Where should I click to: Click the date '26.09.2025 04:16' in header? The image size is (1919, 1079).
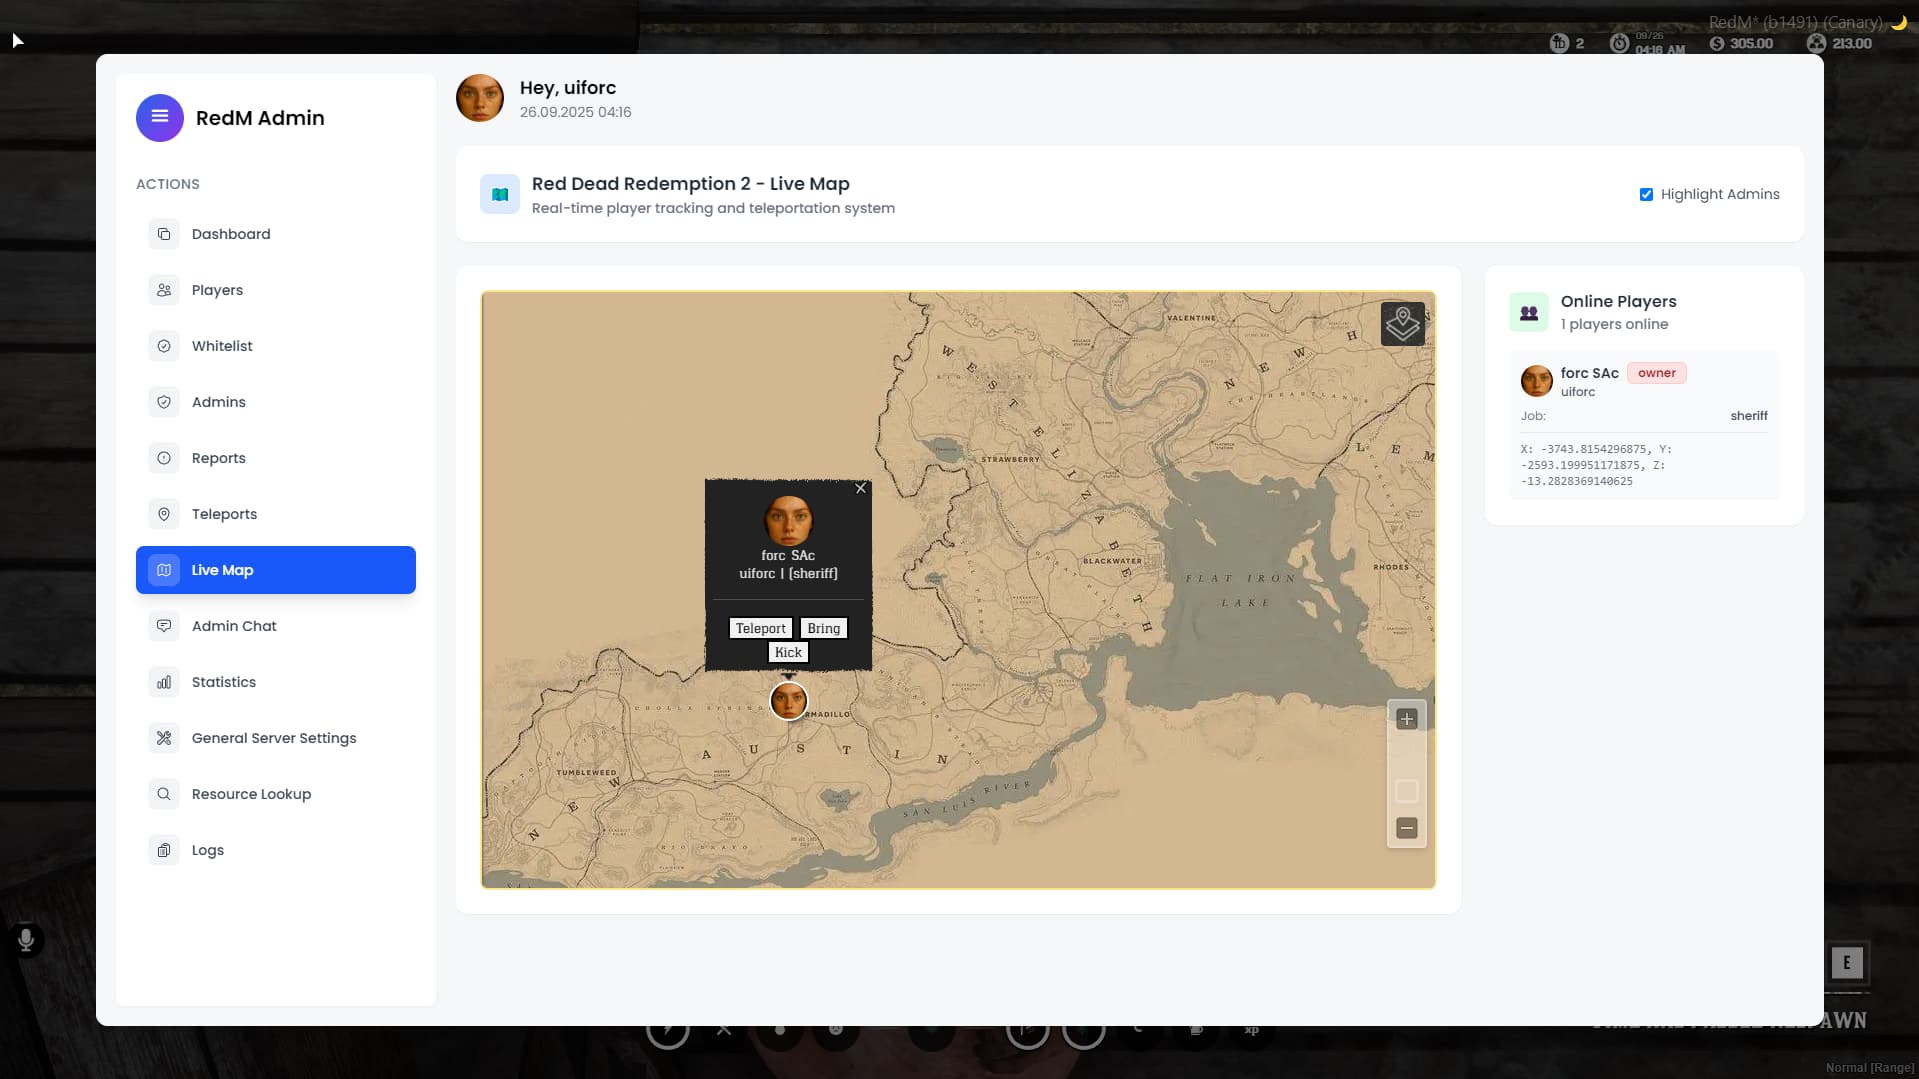[575, 112]
